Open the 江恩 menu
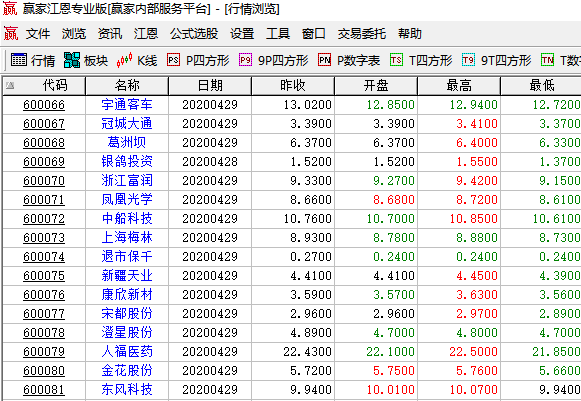 (146, 34)
